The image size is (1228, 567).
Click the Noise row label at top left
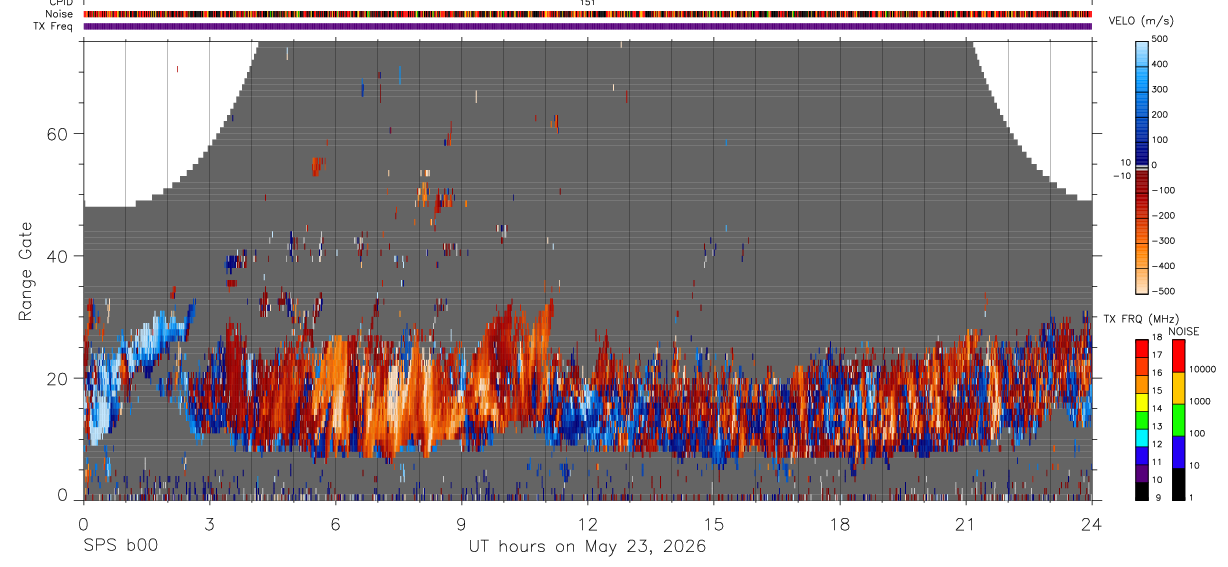coord(61,14)
